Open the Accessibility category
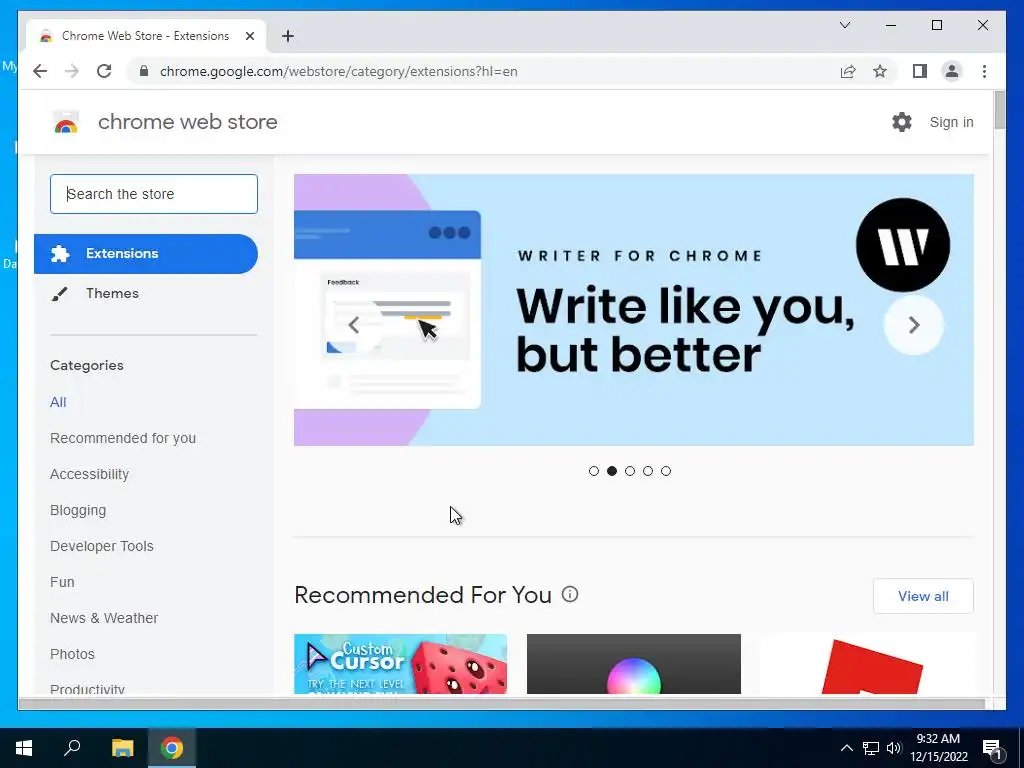Screen dimensions: 1024x768 click(89, 474)
